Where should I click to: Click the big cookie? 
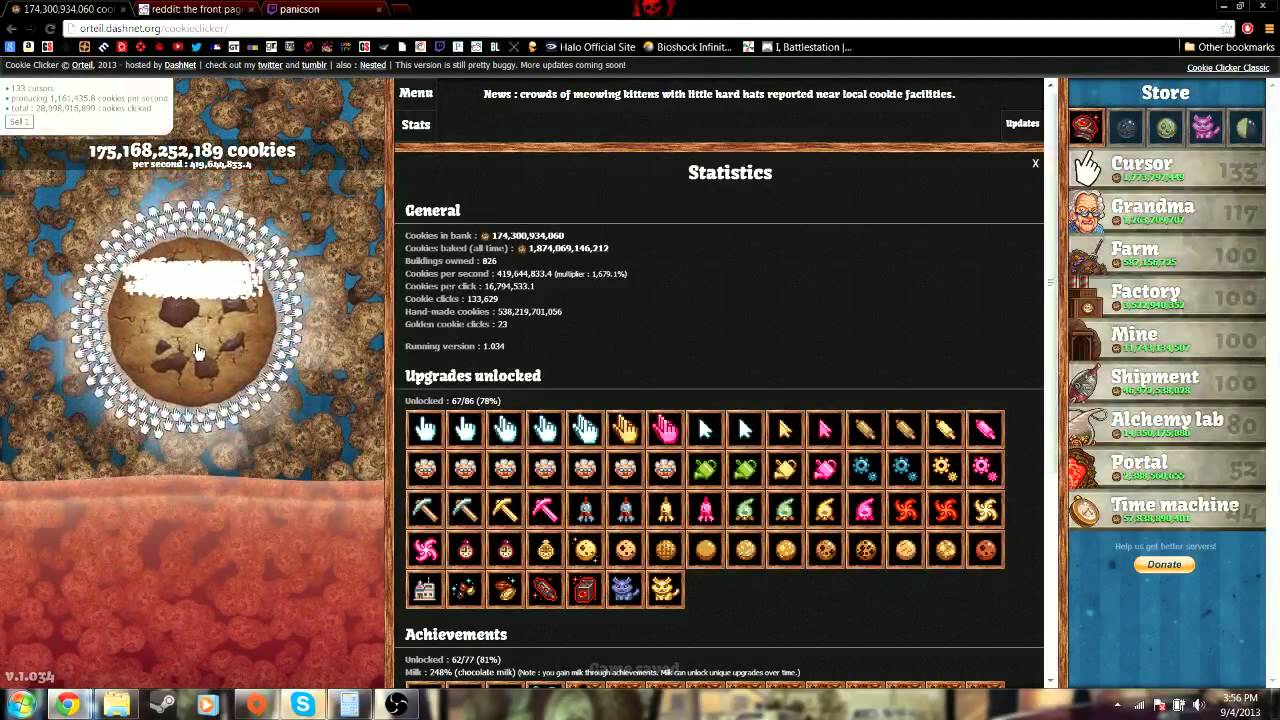point(192,320)
